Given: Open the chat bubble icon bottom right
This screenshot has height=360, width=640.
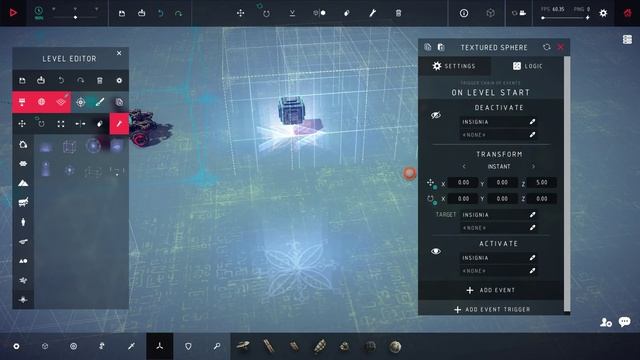Looking at the screenshot, I should point(624,322).
